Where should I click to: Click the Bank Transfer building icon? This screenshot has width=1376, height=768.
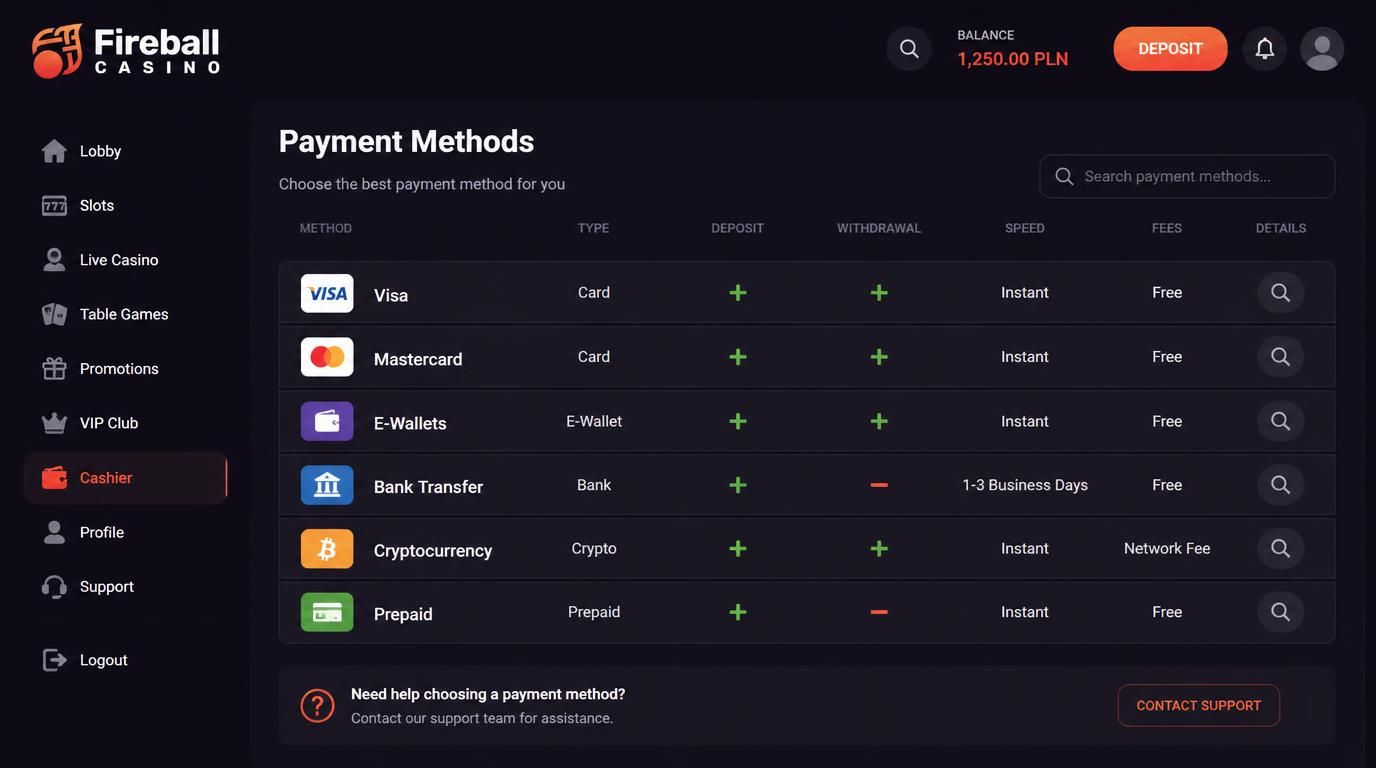(x=327, y=485)
